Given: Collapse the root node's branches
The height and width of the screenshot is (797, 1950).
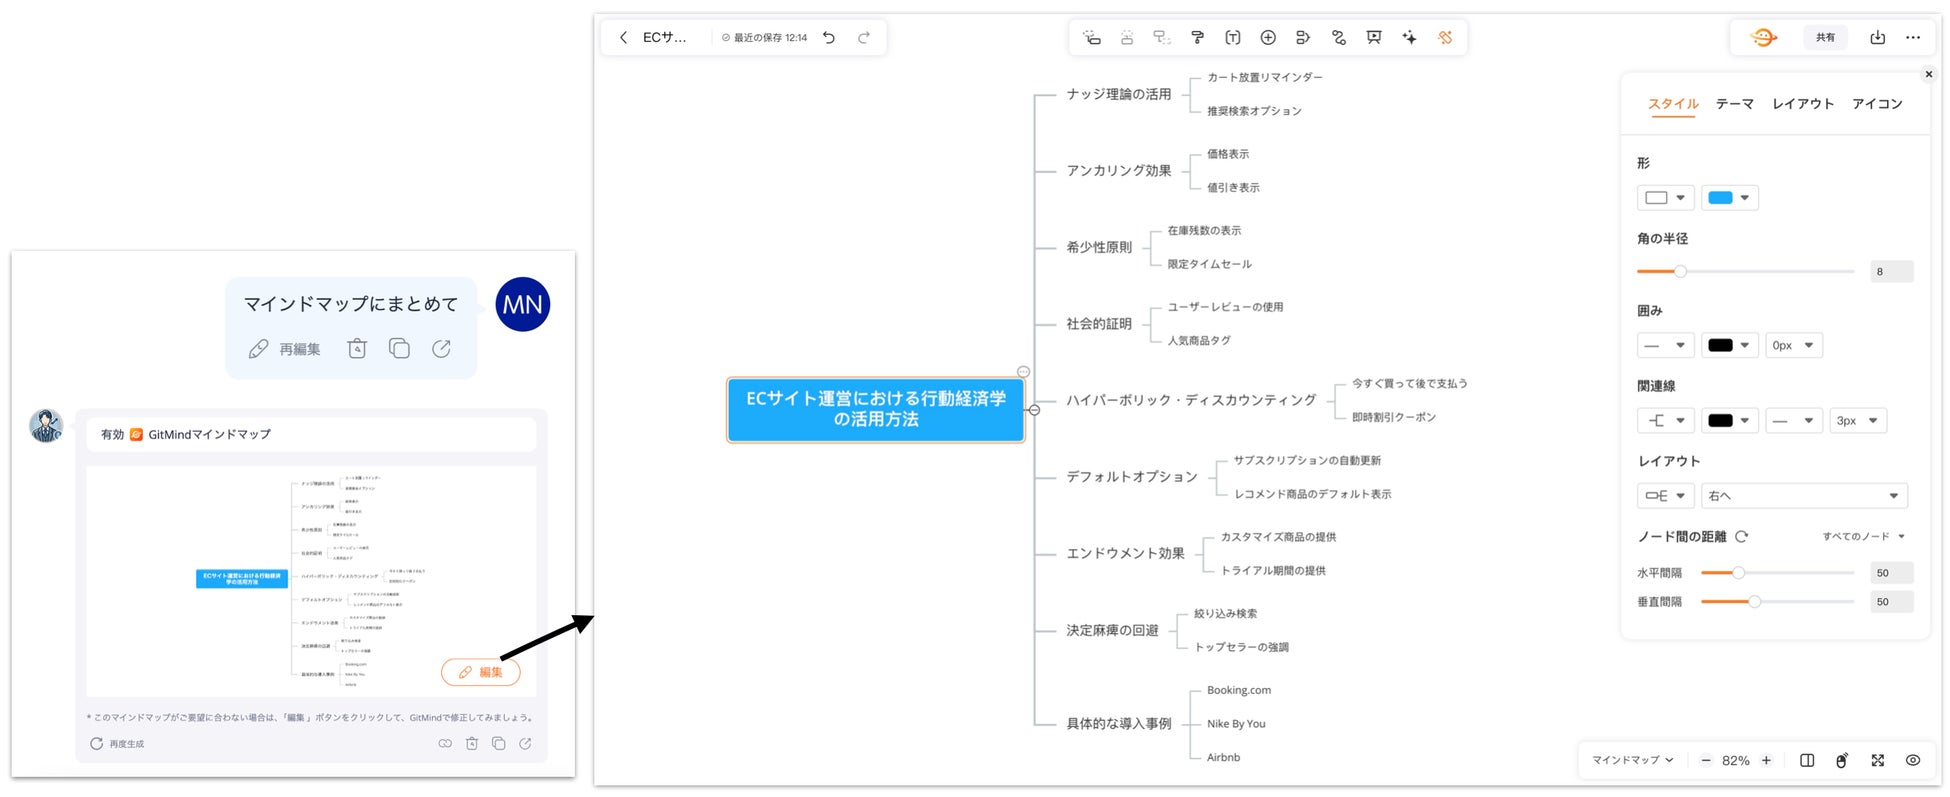Looking at the screenshot, I should 1034,410.
